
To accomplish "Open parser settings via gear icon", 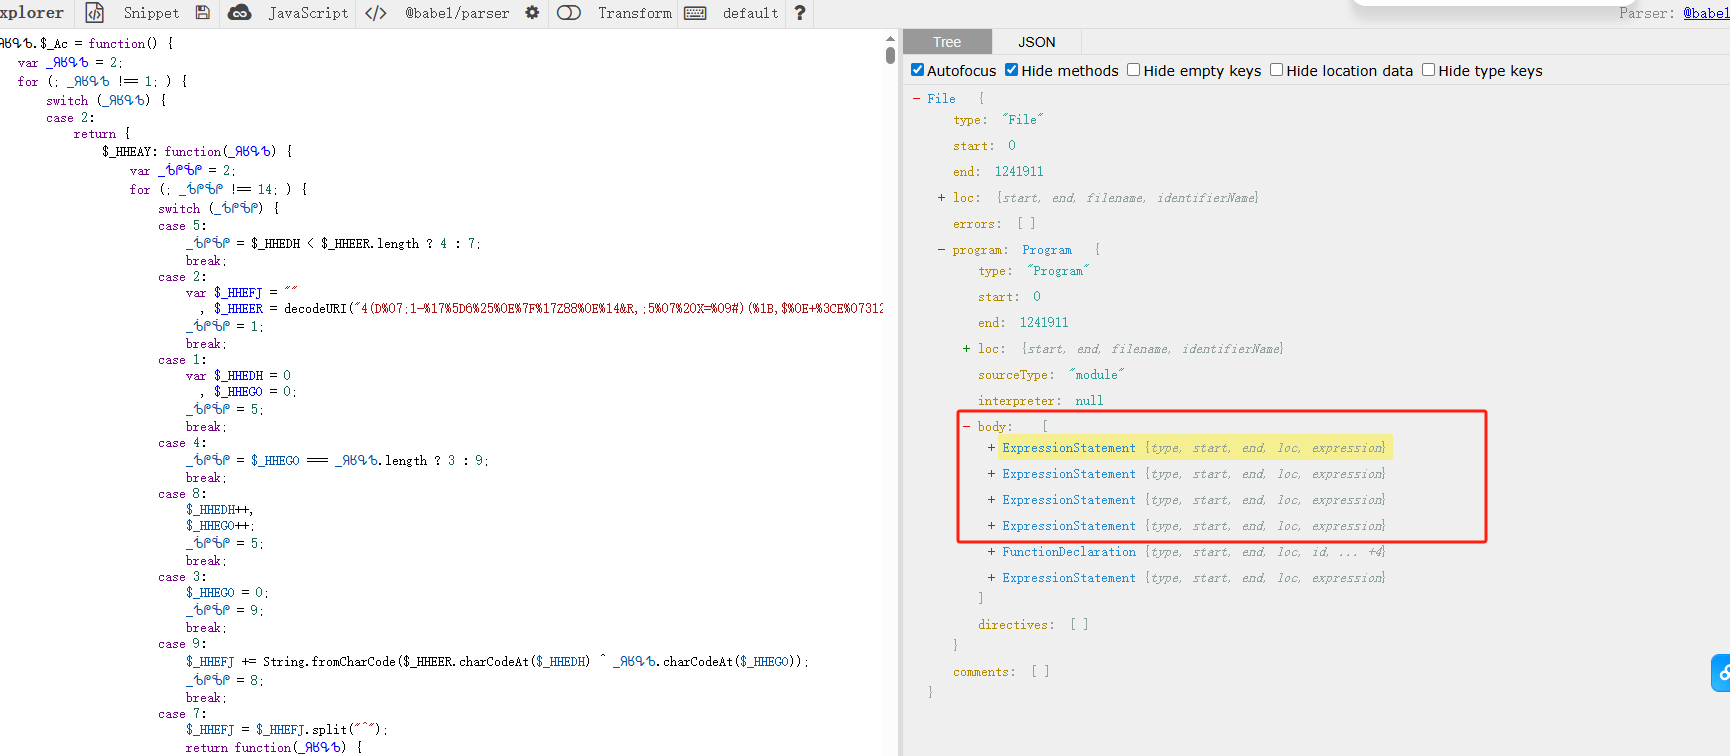I will click(x=532, y=13).
